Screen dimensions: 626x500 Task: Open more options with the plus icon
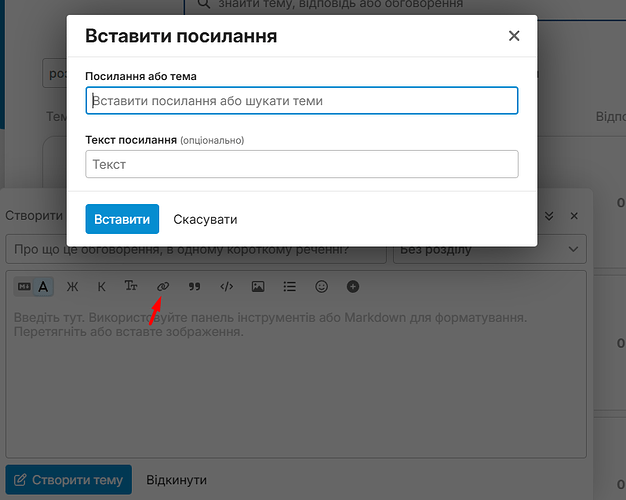coord(353,286)
